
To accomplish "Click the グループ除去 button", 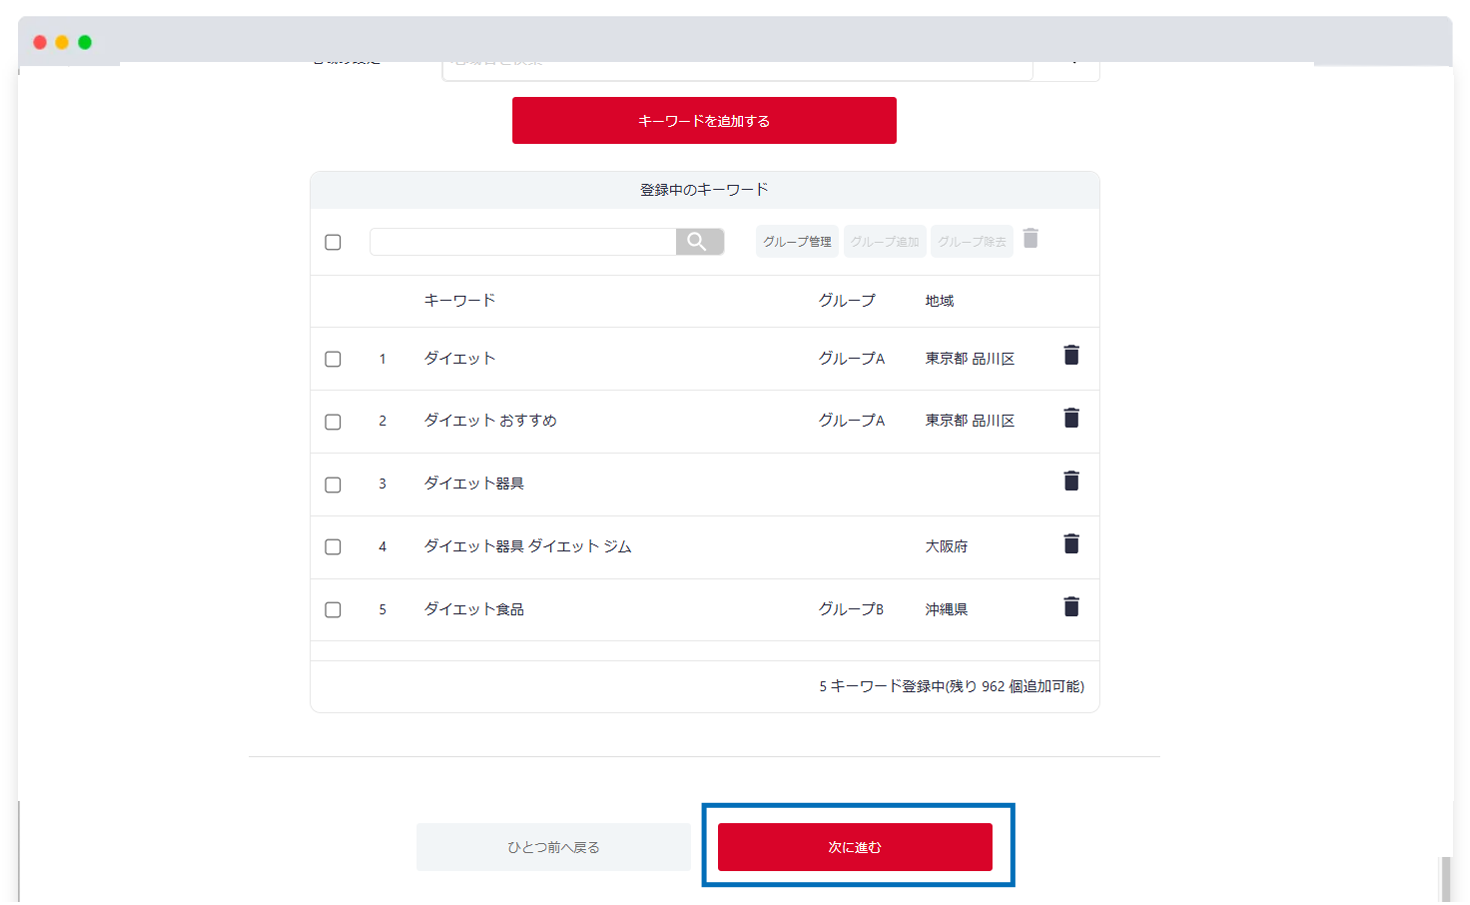I will click(972, 241).
